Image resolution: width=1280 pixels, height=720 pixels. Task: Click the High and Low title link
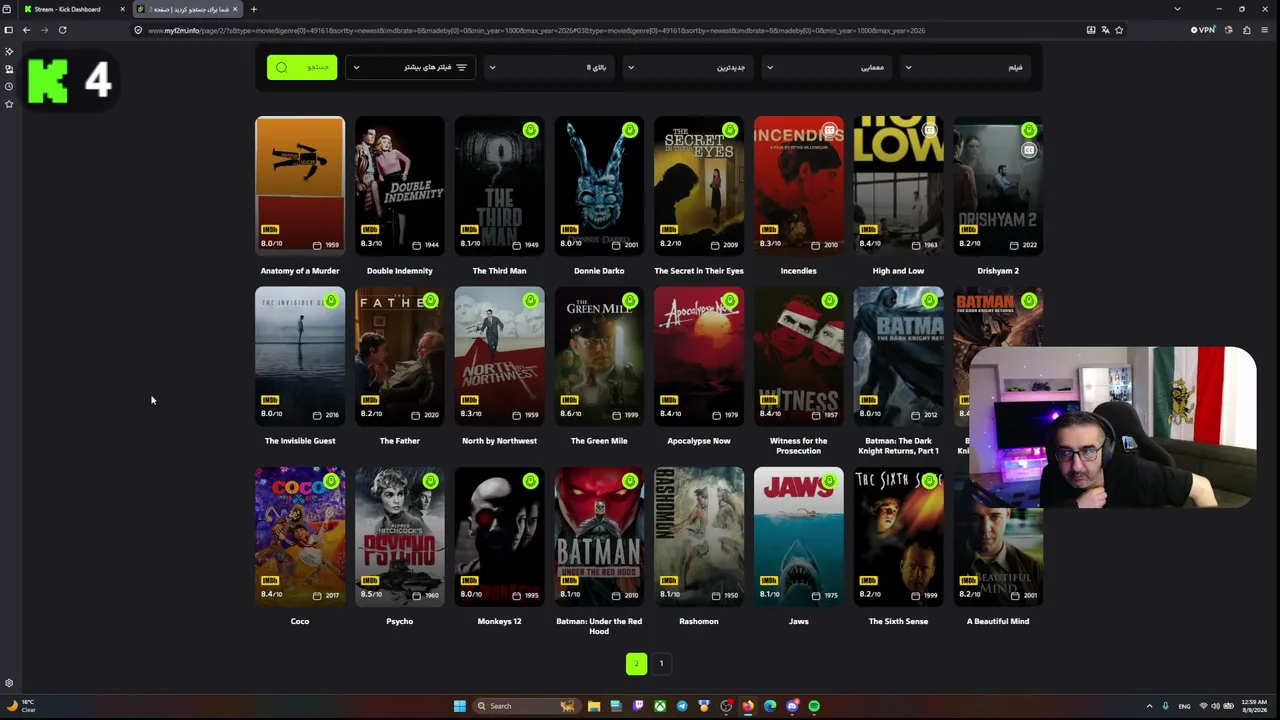(898, 271)
